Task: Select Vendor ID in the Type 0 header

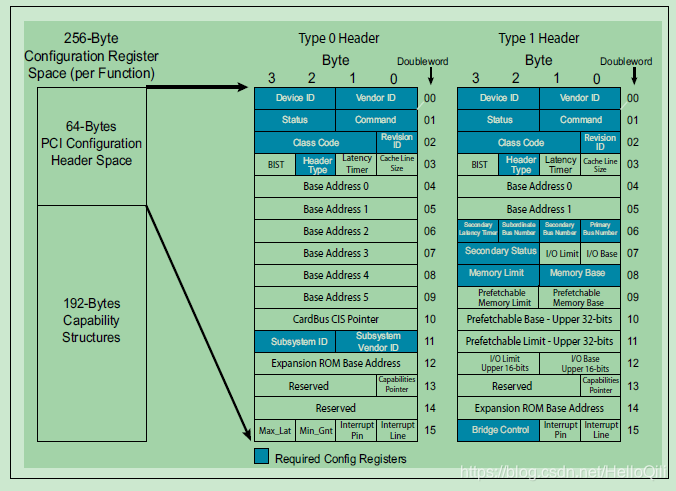Action: 376,98
